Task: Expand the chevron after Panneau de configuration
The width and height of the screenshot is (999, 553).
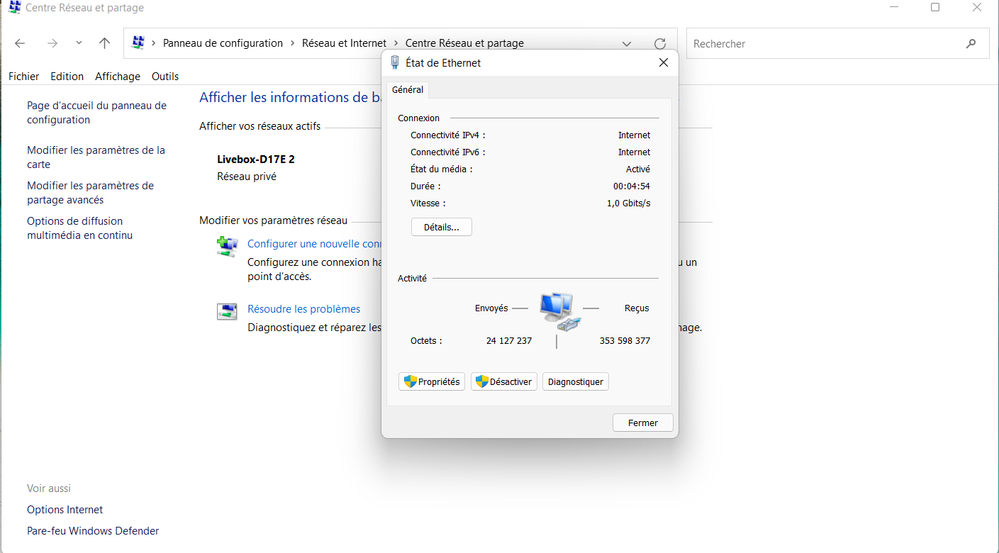Action: [x=292, y=44]
